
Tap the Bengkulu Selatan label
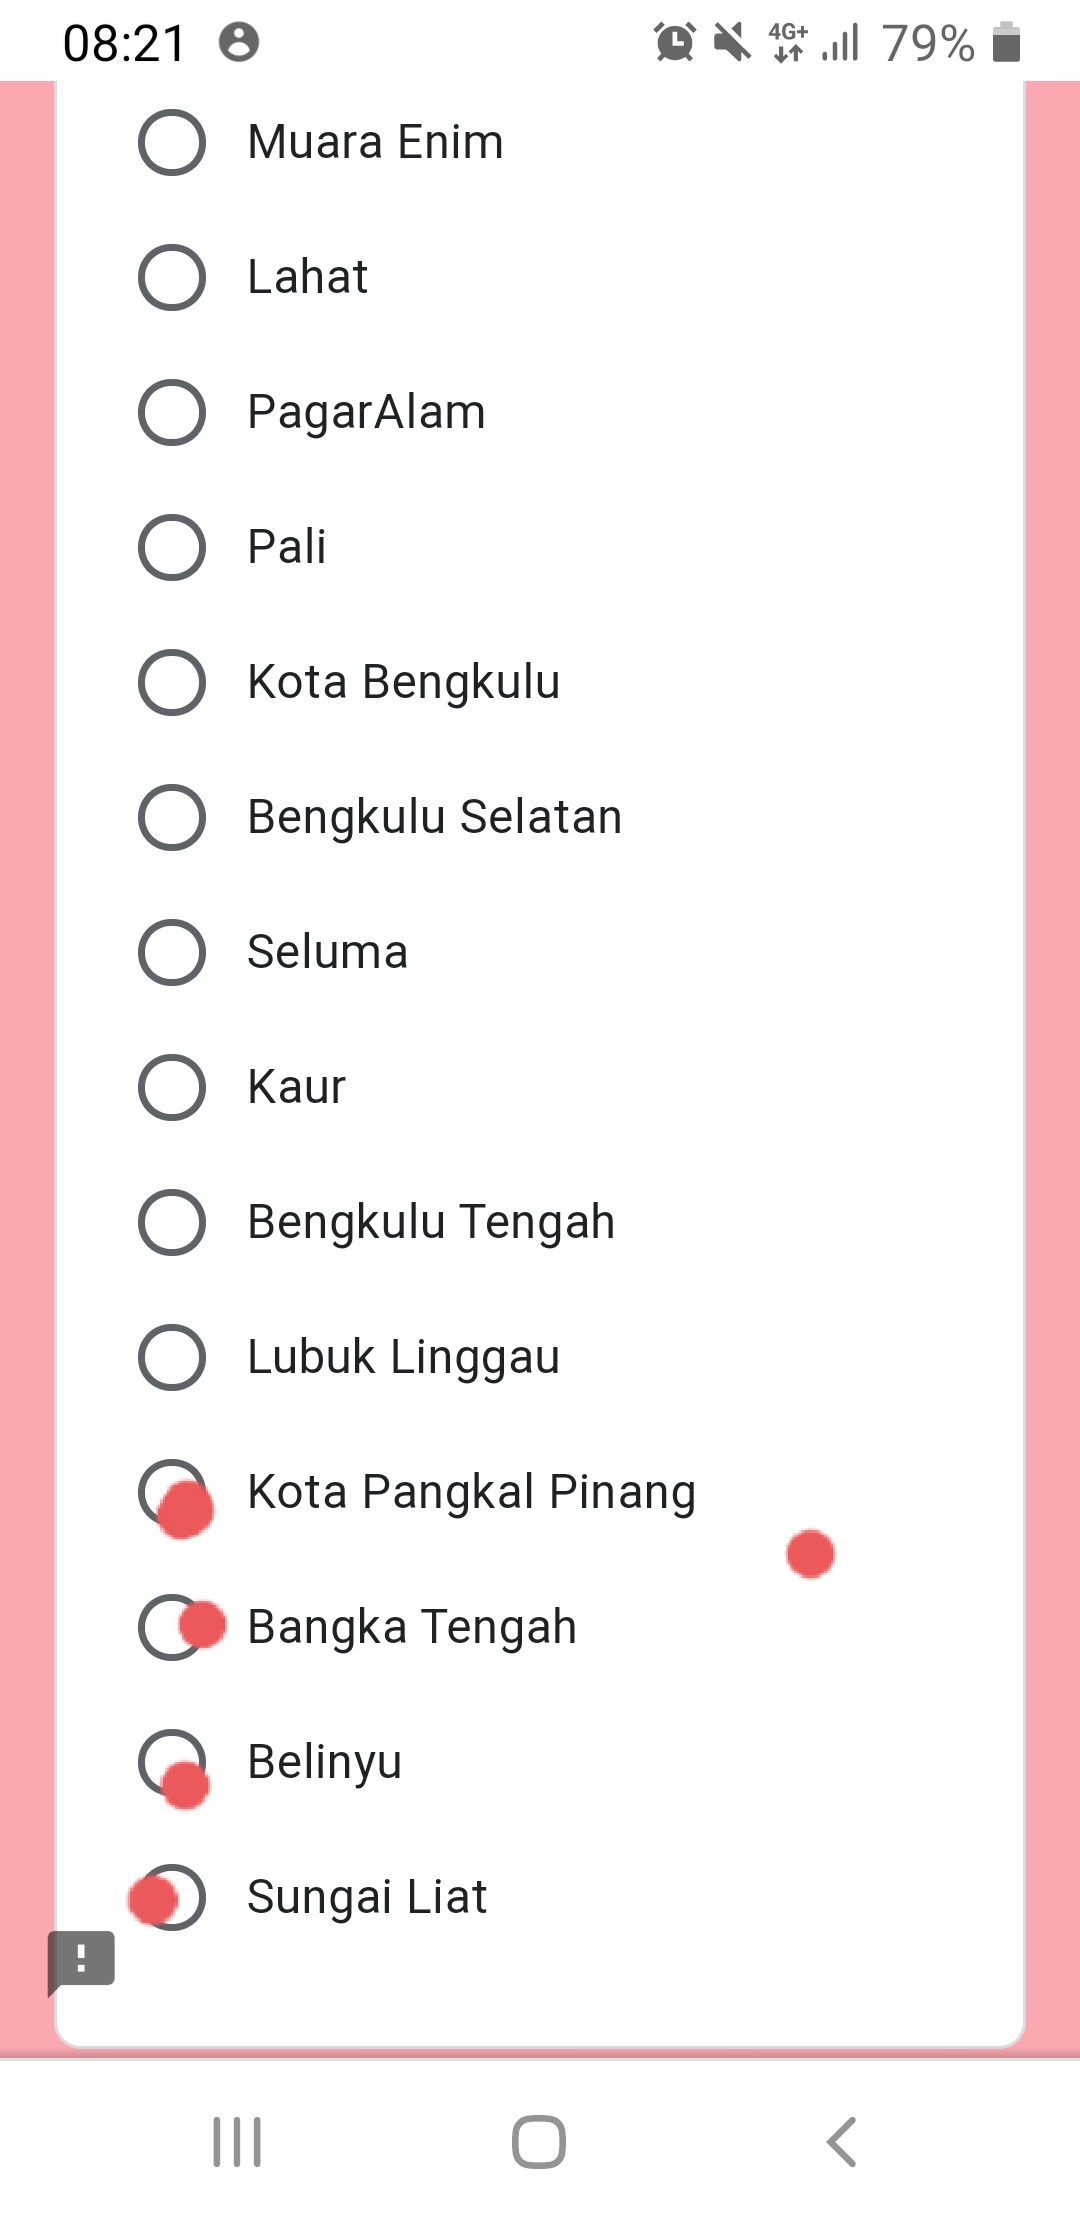434,817
